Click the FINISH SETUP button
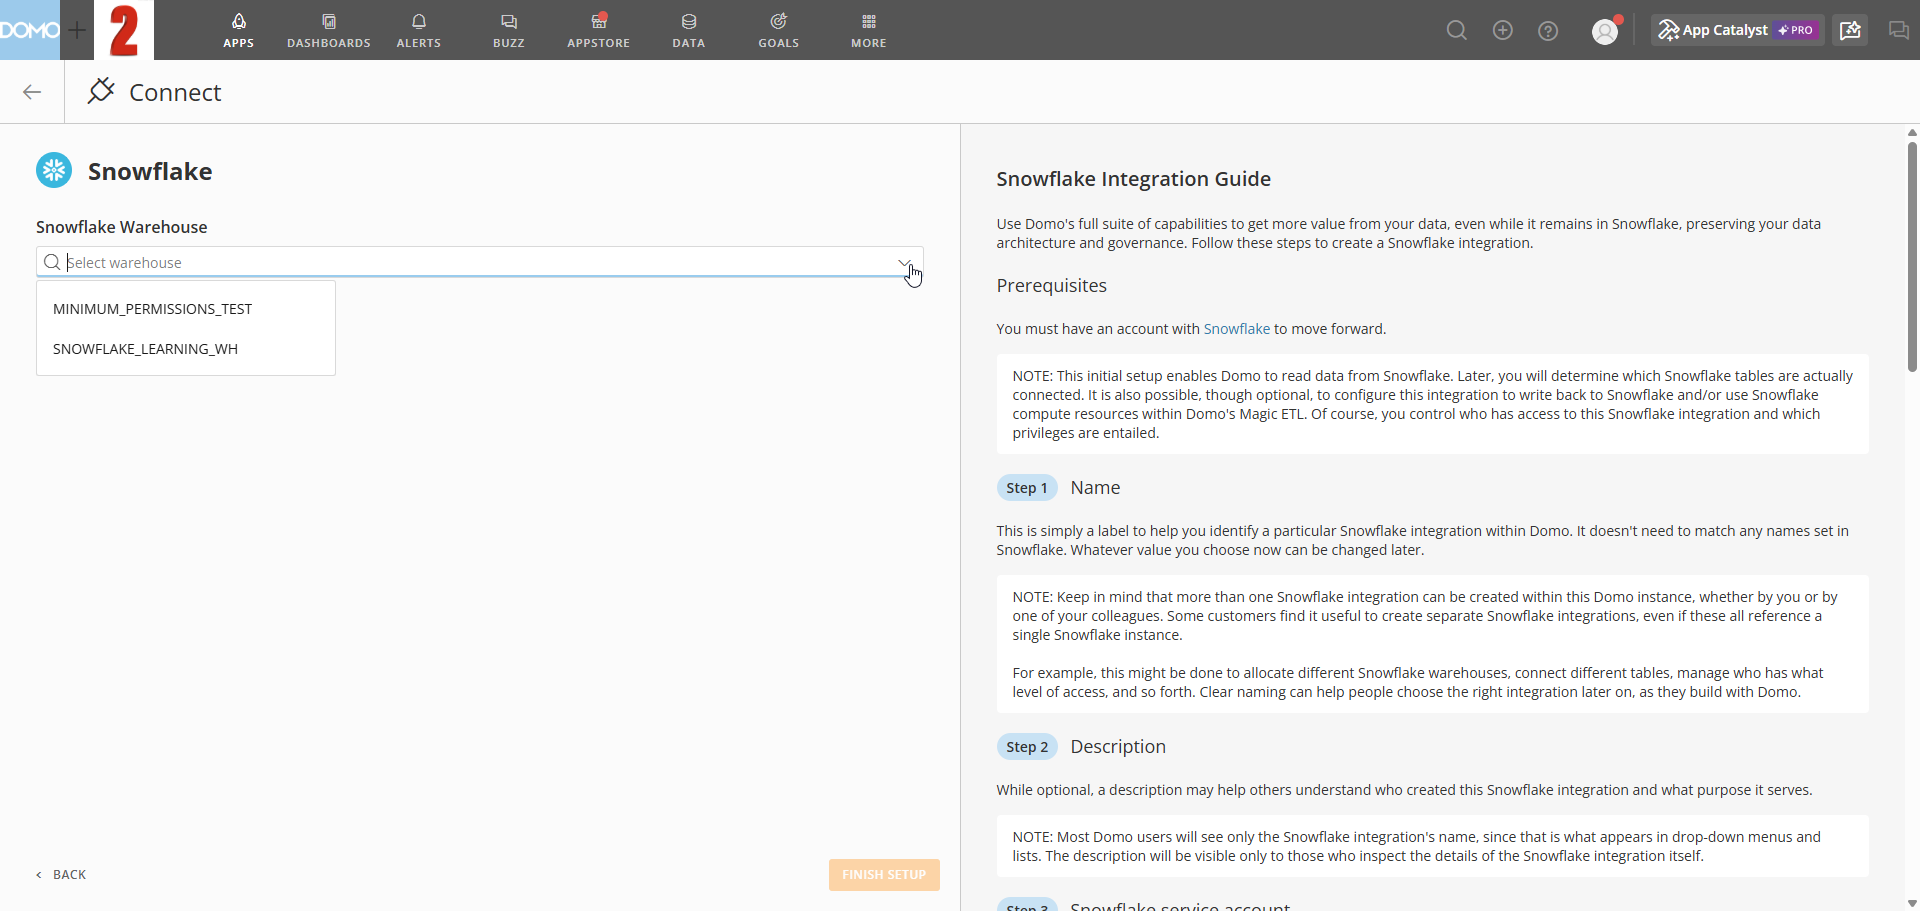Image resolution: width=1920 pixels, height=911 pixels. coord(884,874)
